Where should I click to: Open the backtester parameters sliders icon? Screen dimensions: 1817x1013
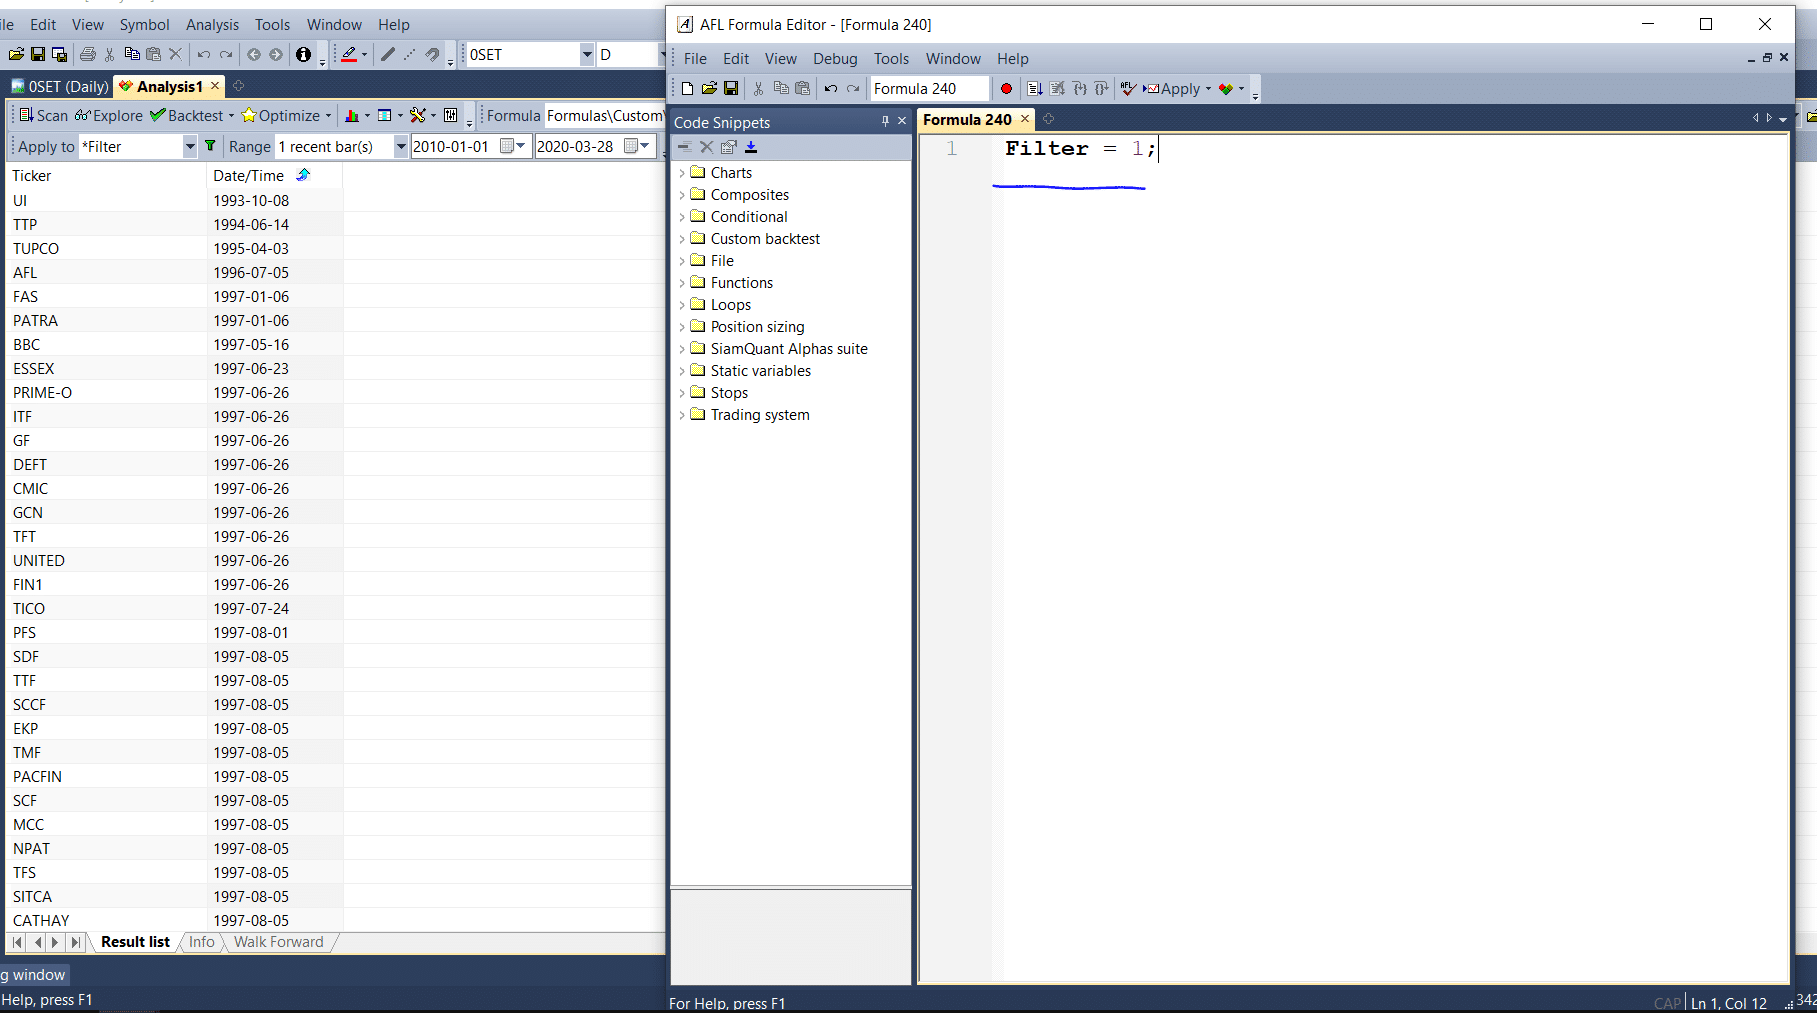[x=451, y=116]
